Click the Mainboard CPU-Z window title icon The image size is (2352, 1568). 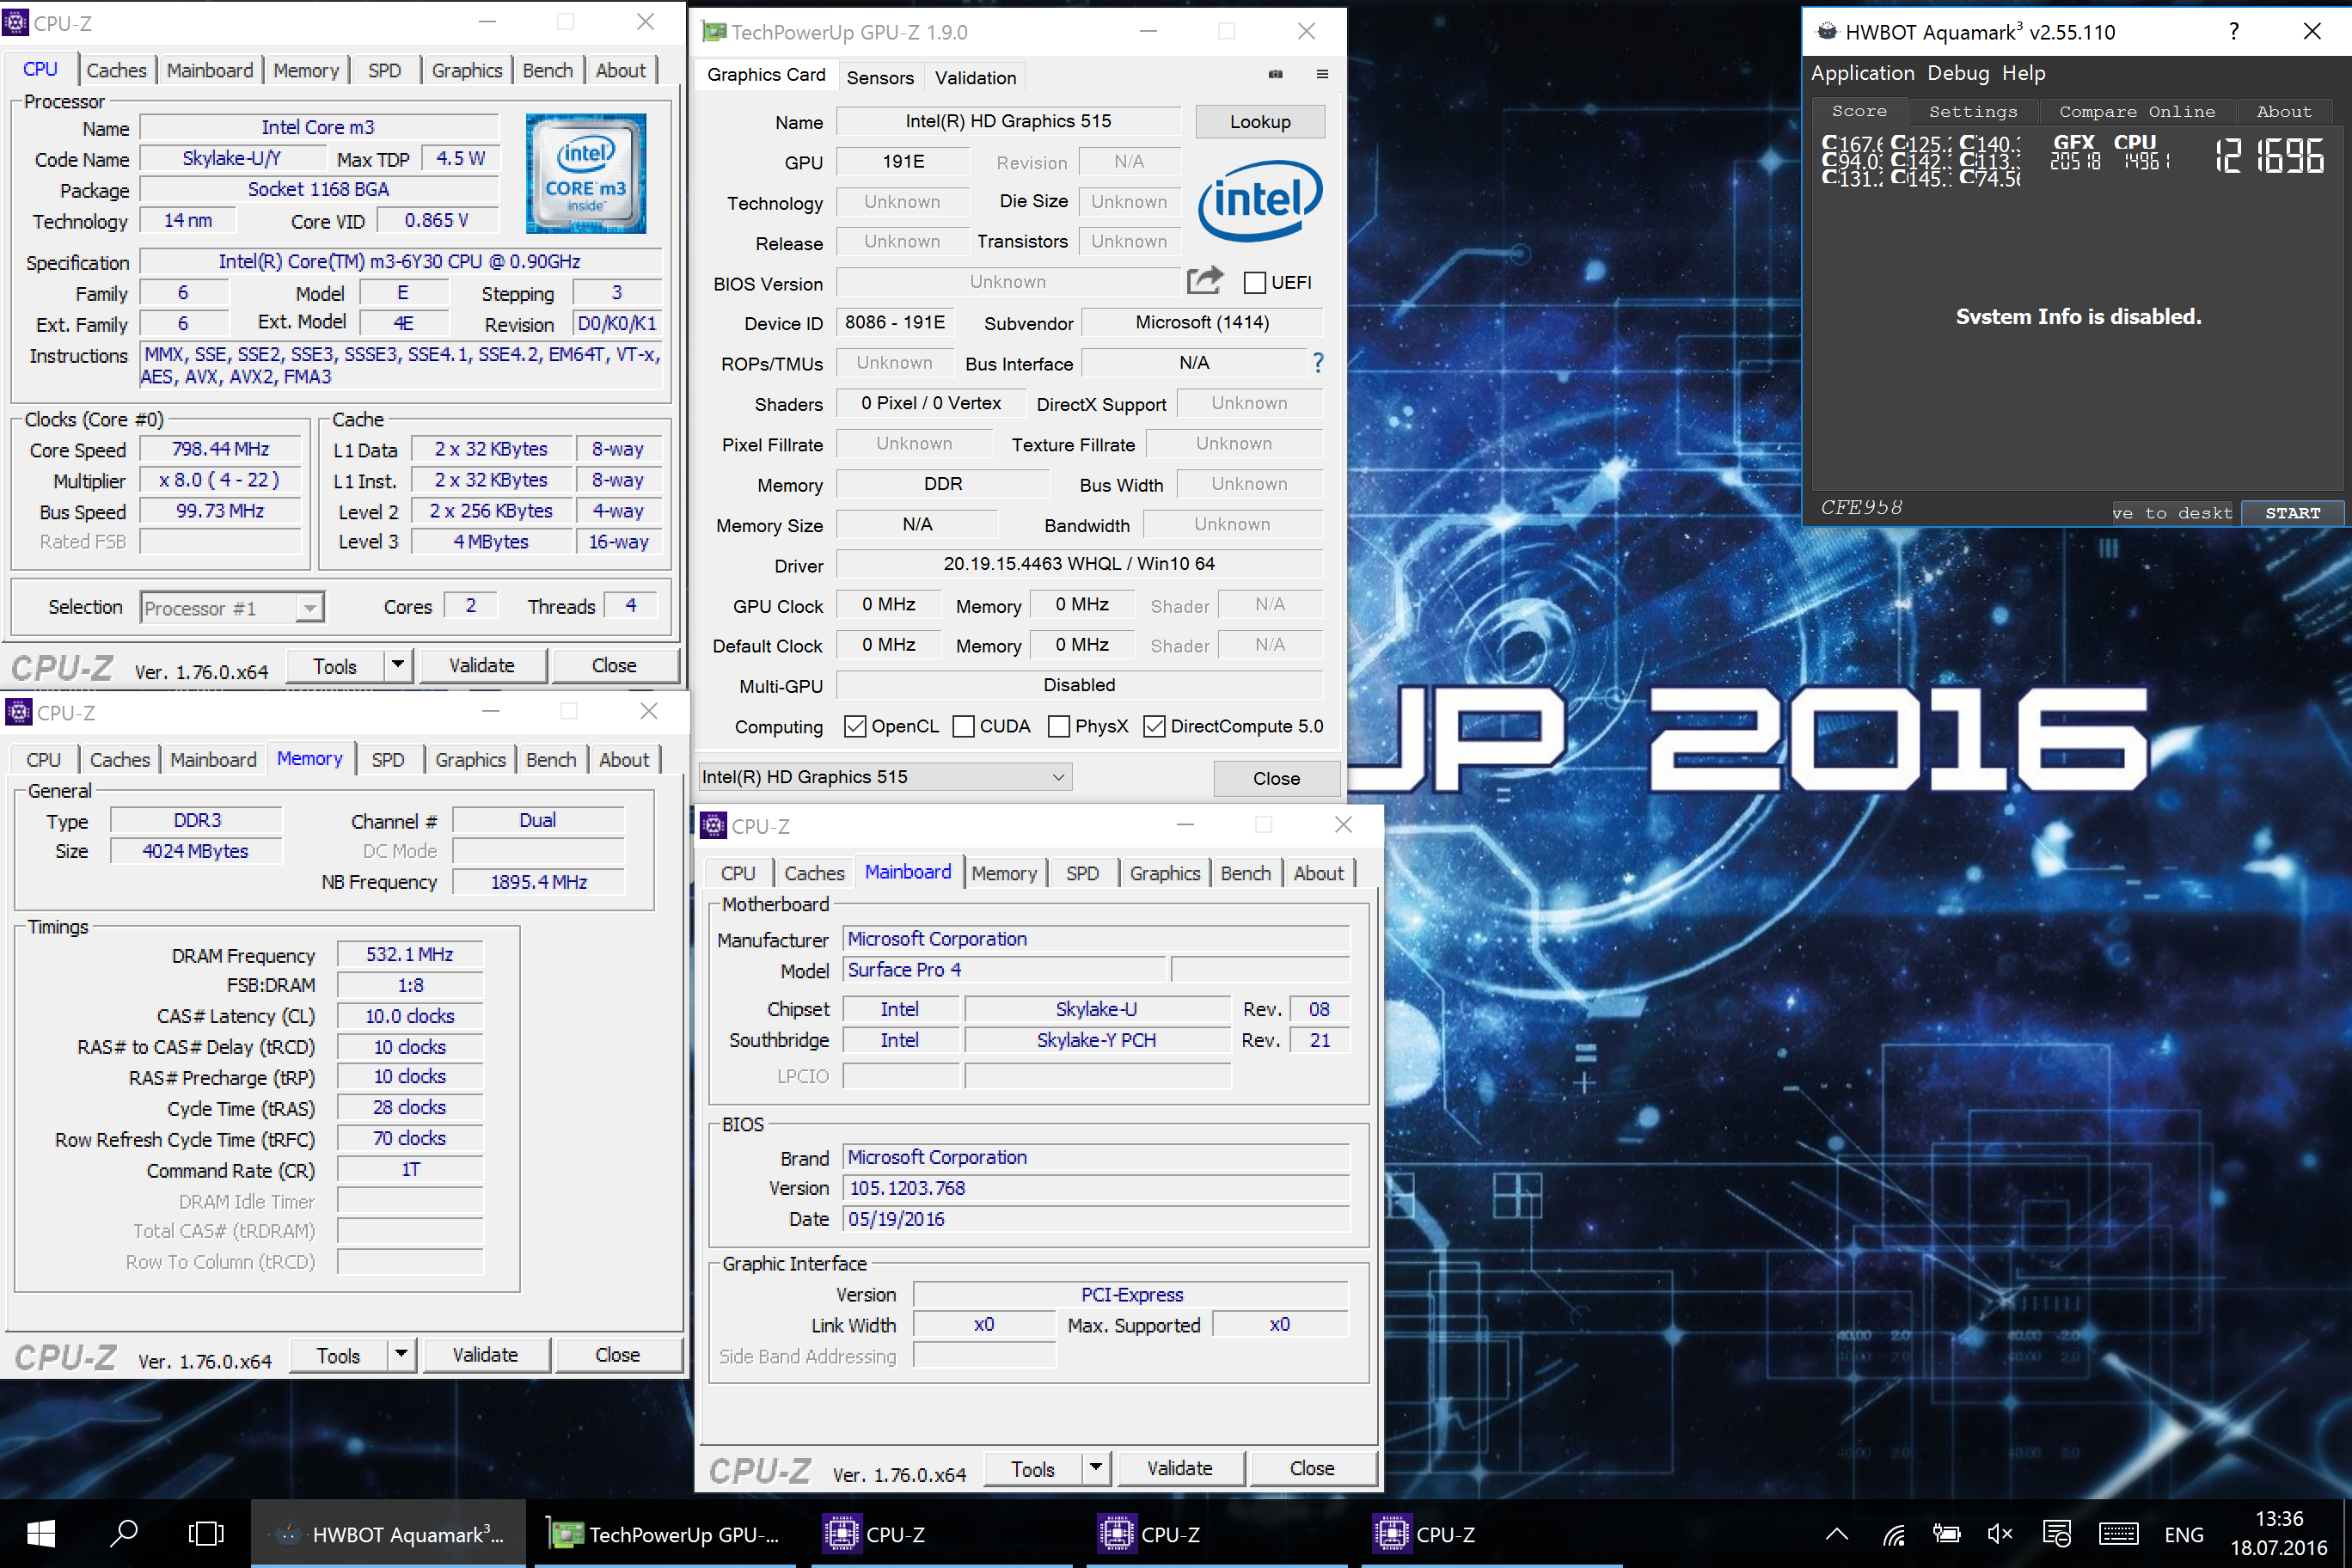pos(713,825)
